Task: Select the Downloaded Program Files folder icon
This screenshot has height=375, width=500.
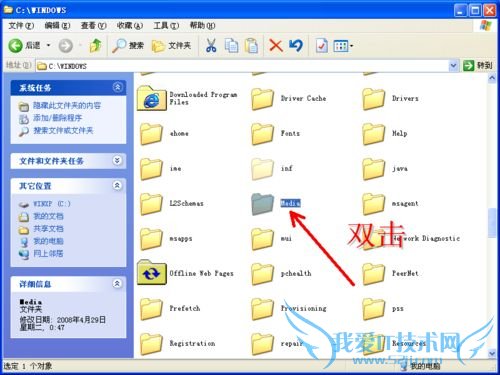Action: (x=152, y=98)
